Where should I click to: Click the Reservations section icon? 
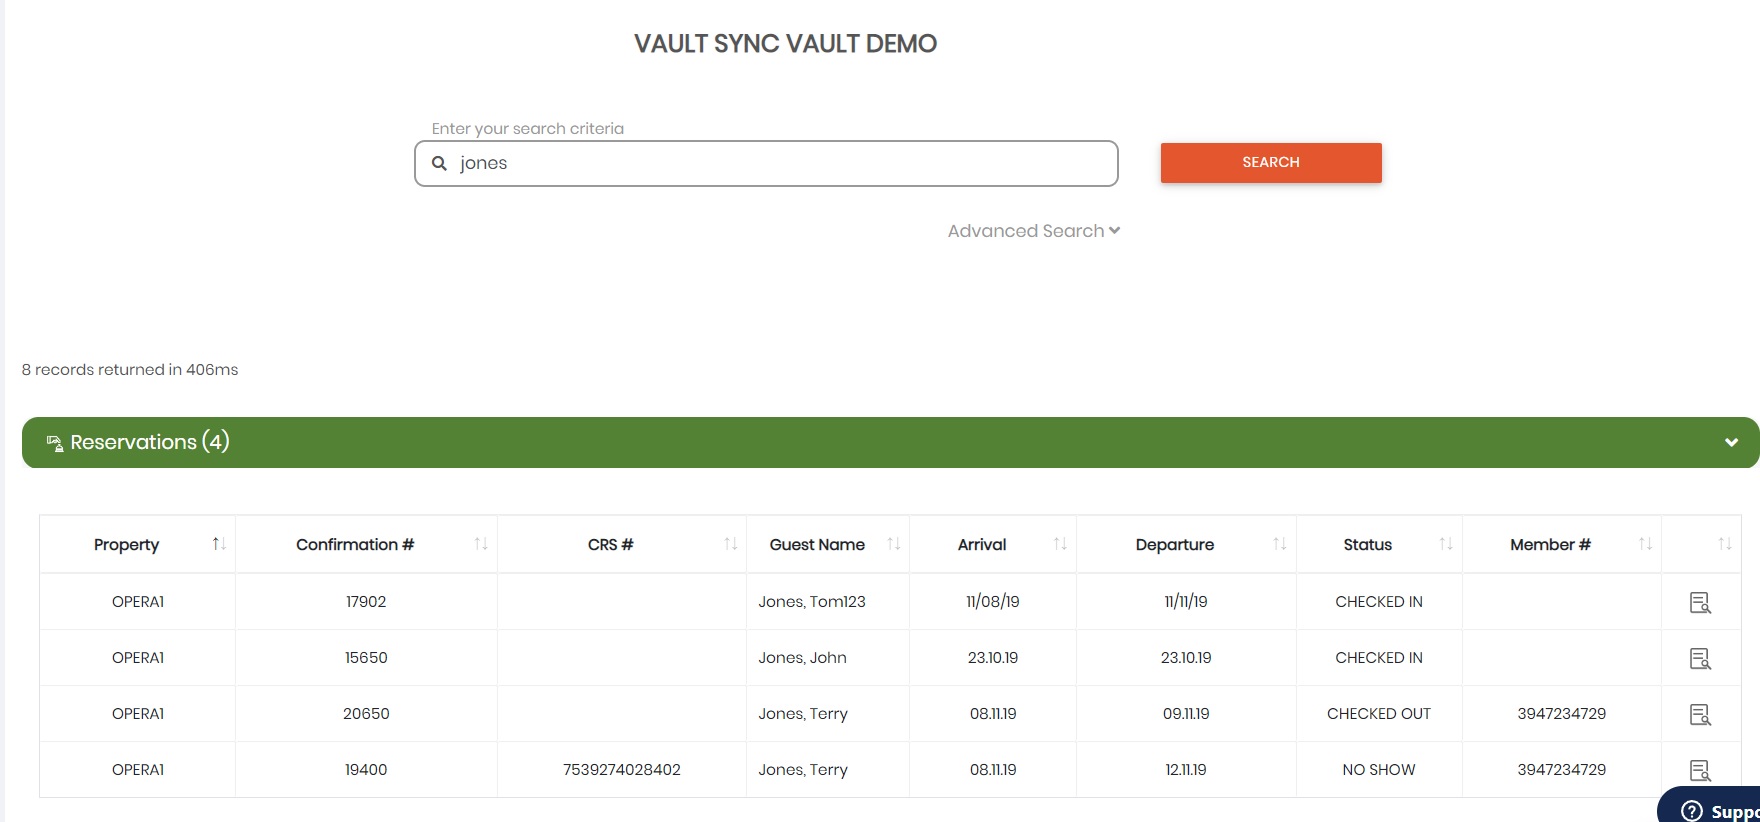pos(55,443)
